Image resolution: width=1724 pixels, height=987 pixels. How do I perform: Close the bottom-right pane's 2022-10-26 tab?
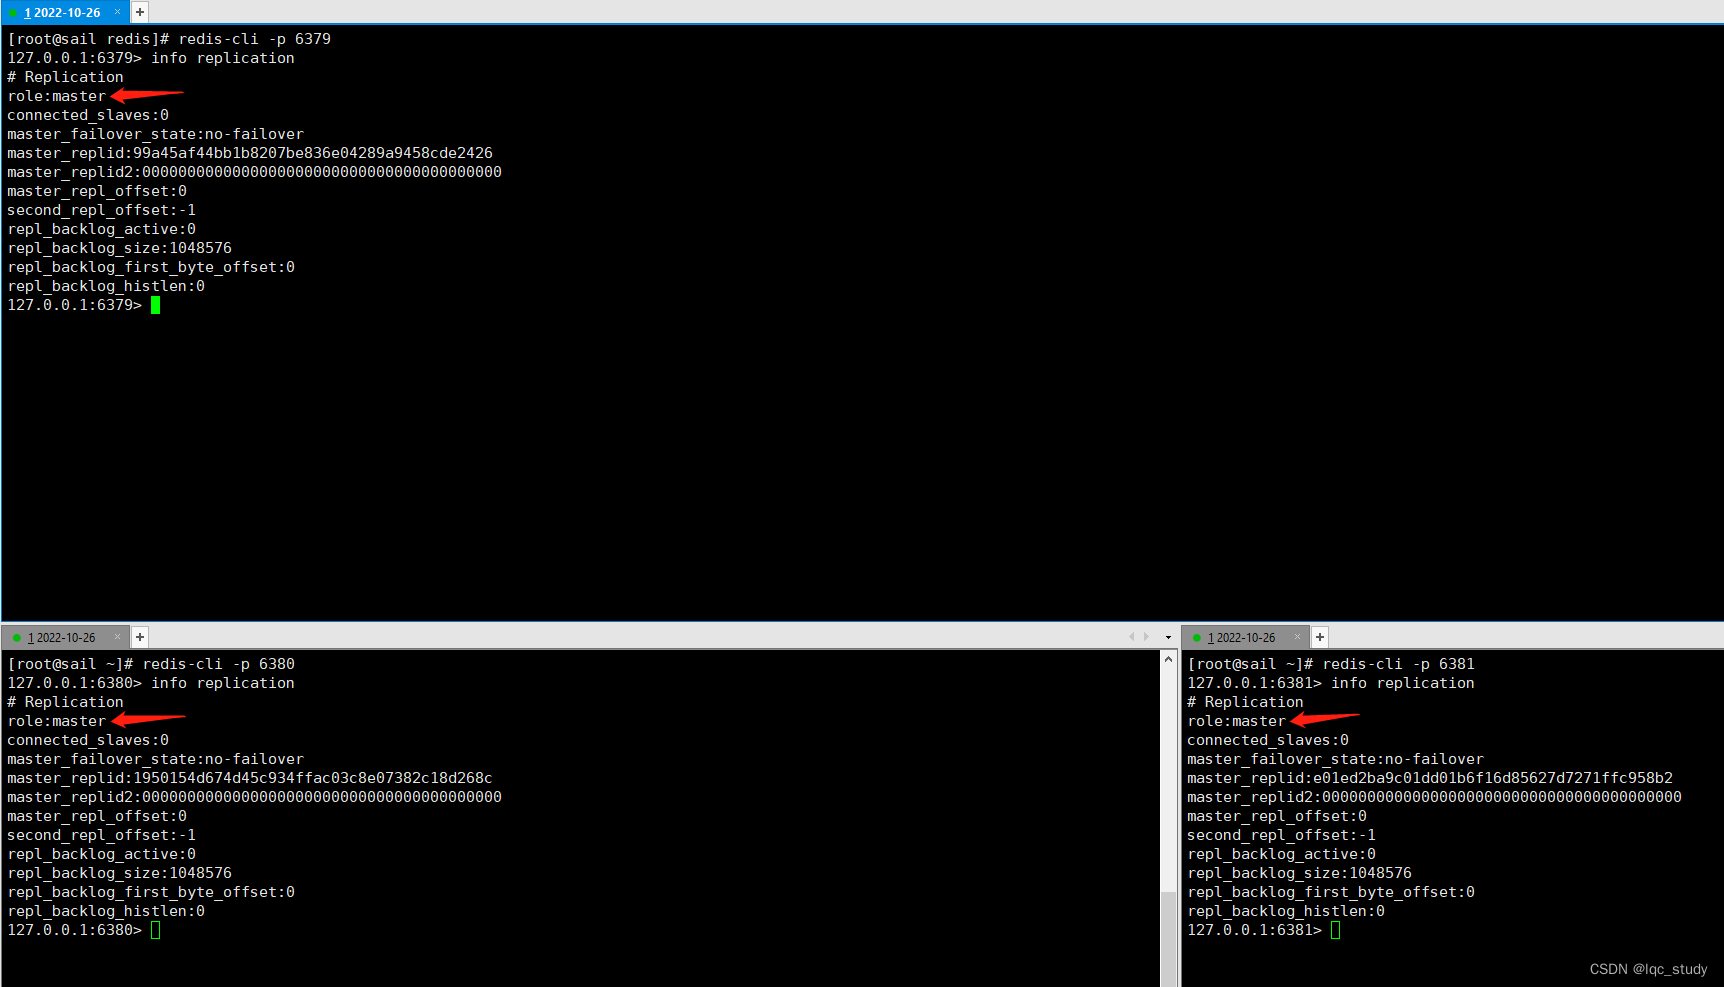click(x=1297, y=637)
